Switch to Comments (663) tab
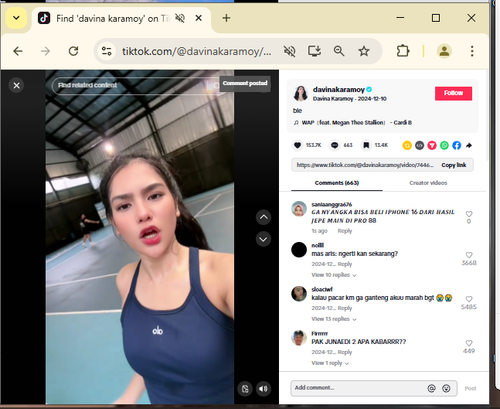This screenshot has height=409, width=500. tap(337, 183)
